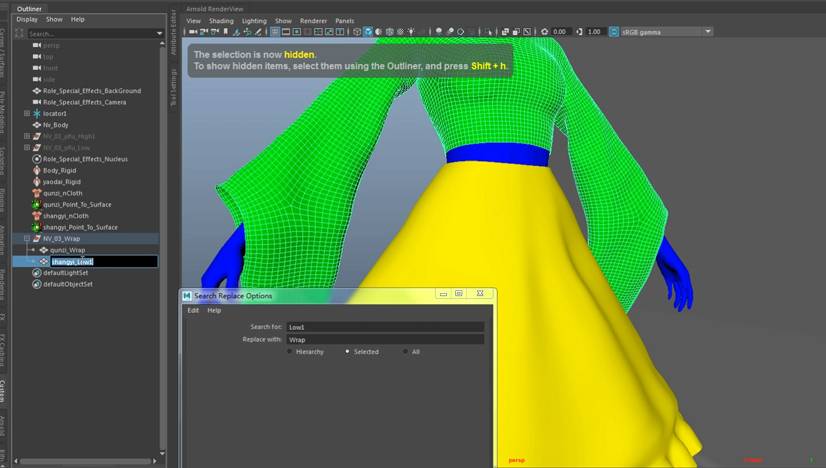The image size is (826, 468).
Task: Click the textured checker sphere toolbar icon
Action: pos(400,32)
